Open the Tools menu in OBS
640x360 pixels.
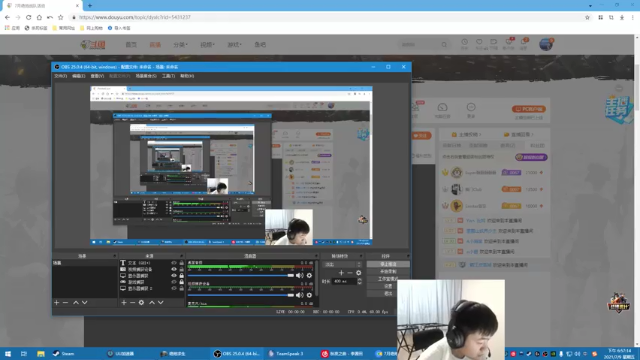[168, 76]
